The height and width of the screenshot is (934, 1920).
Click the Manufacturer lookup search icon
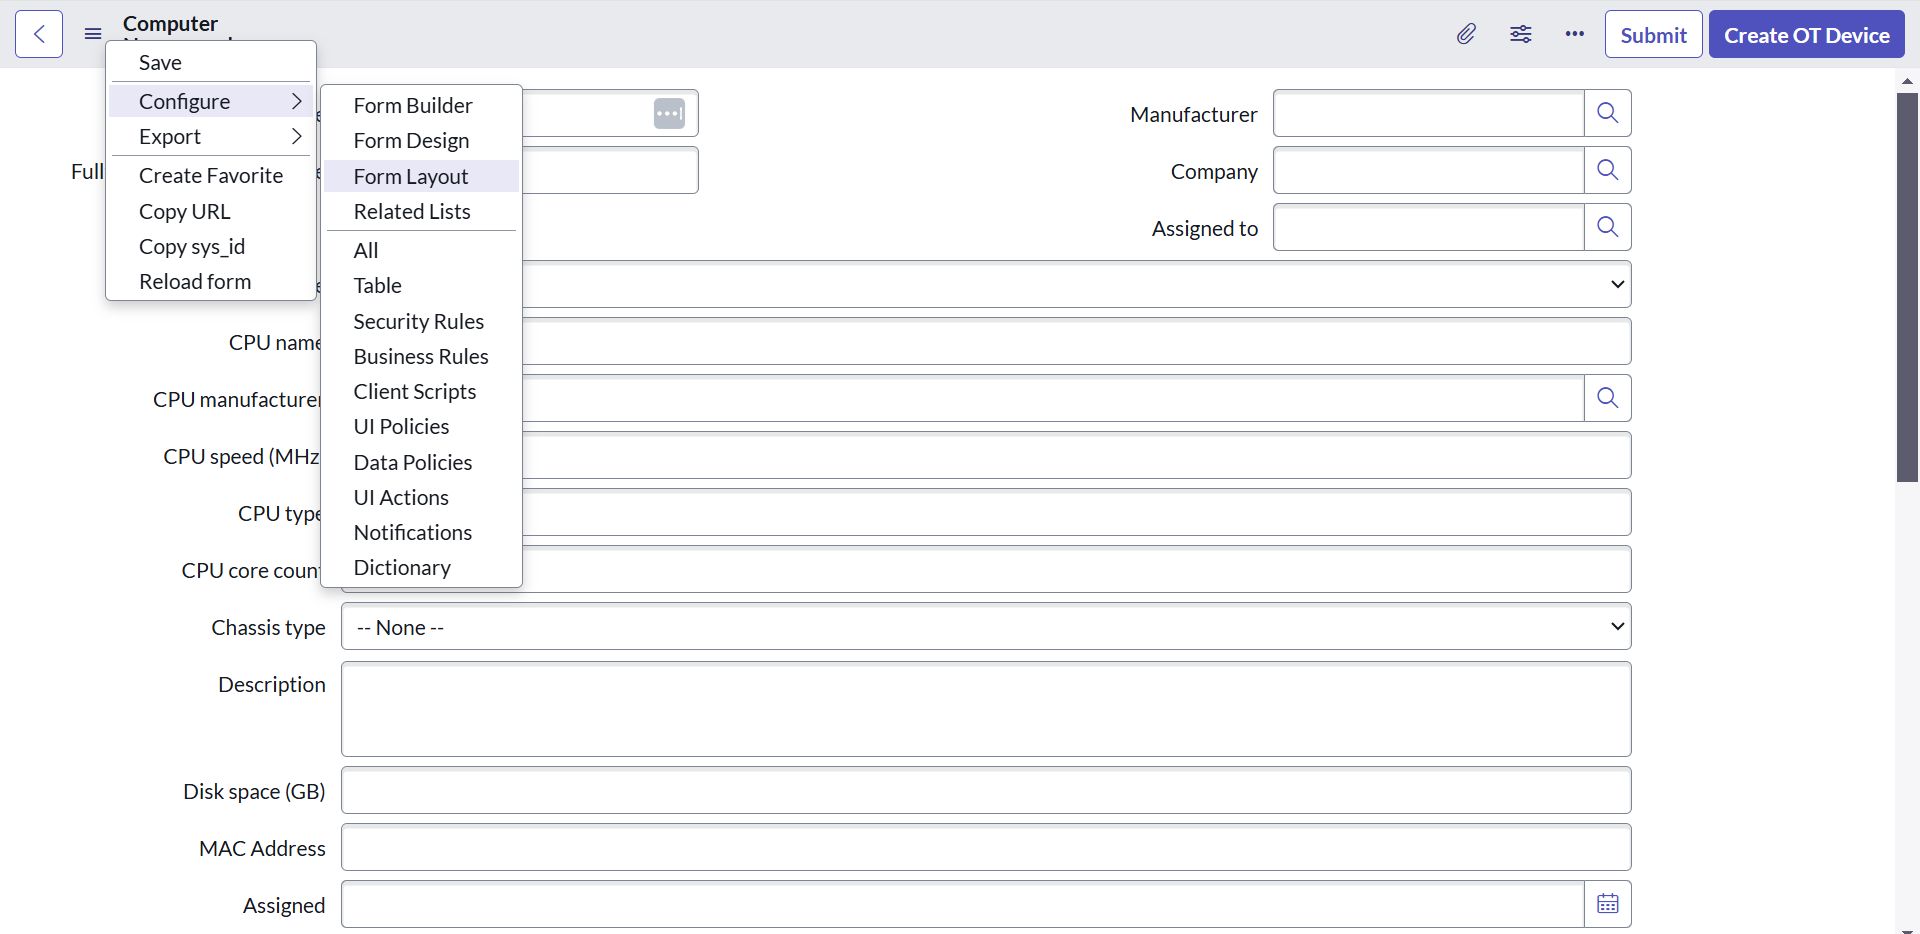(1607, 114)
